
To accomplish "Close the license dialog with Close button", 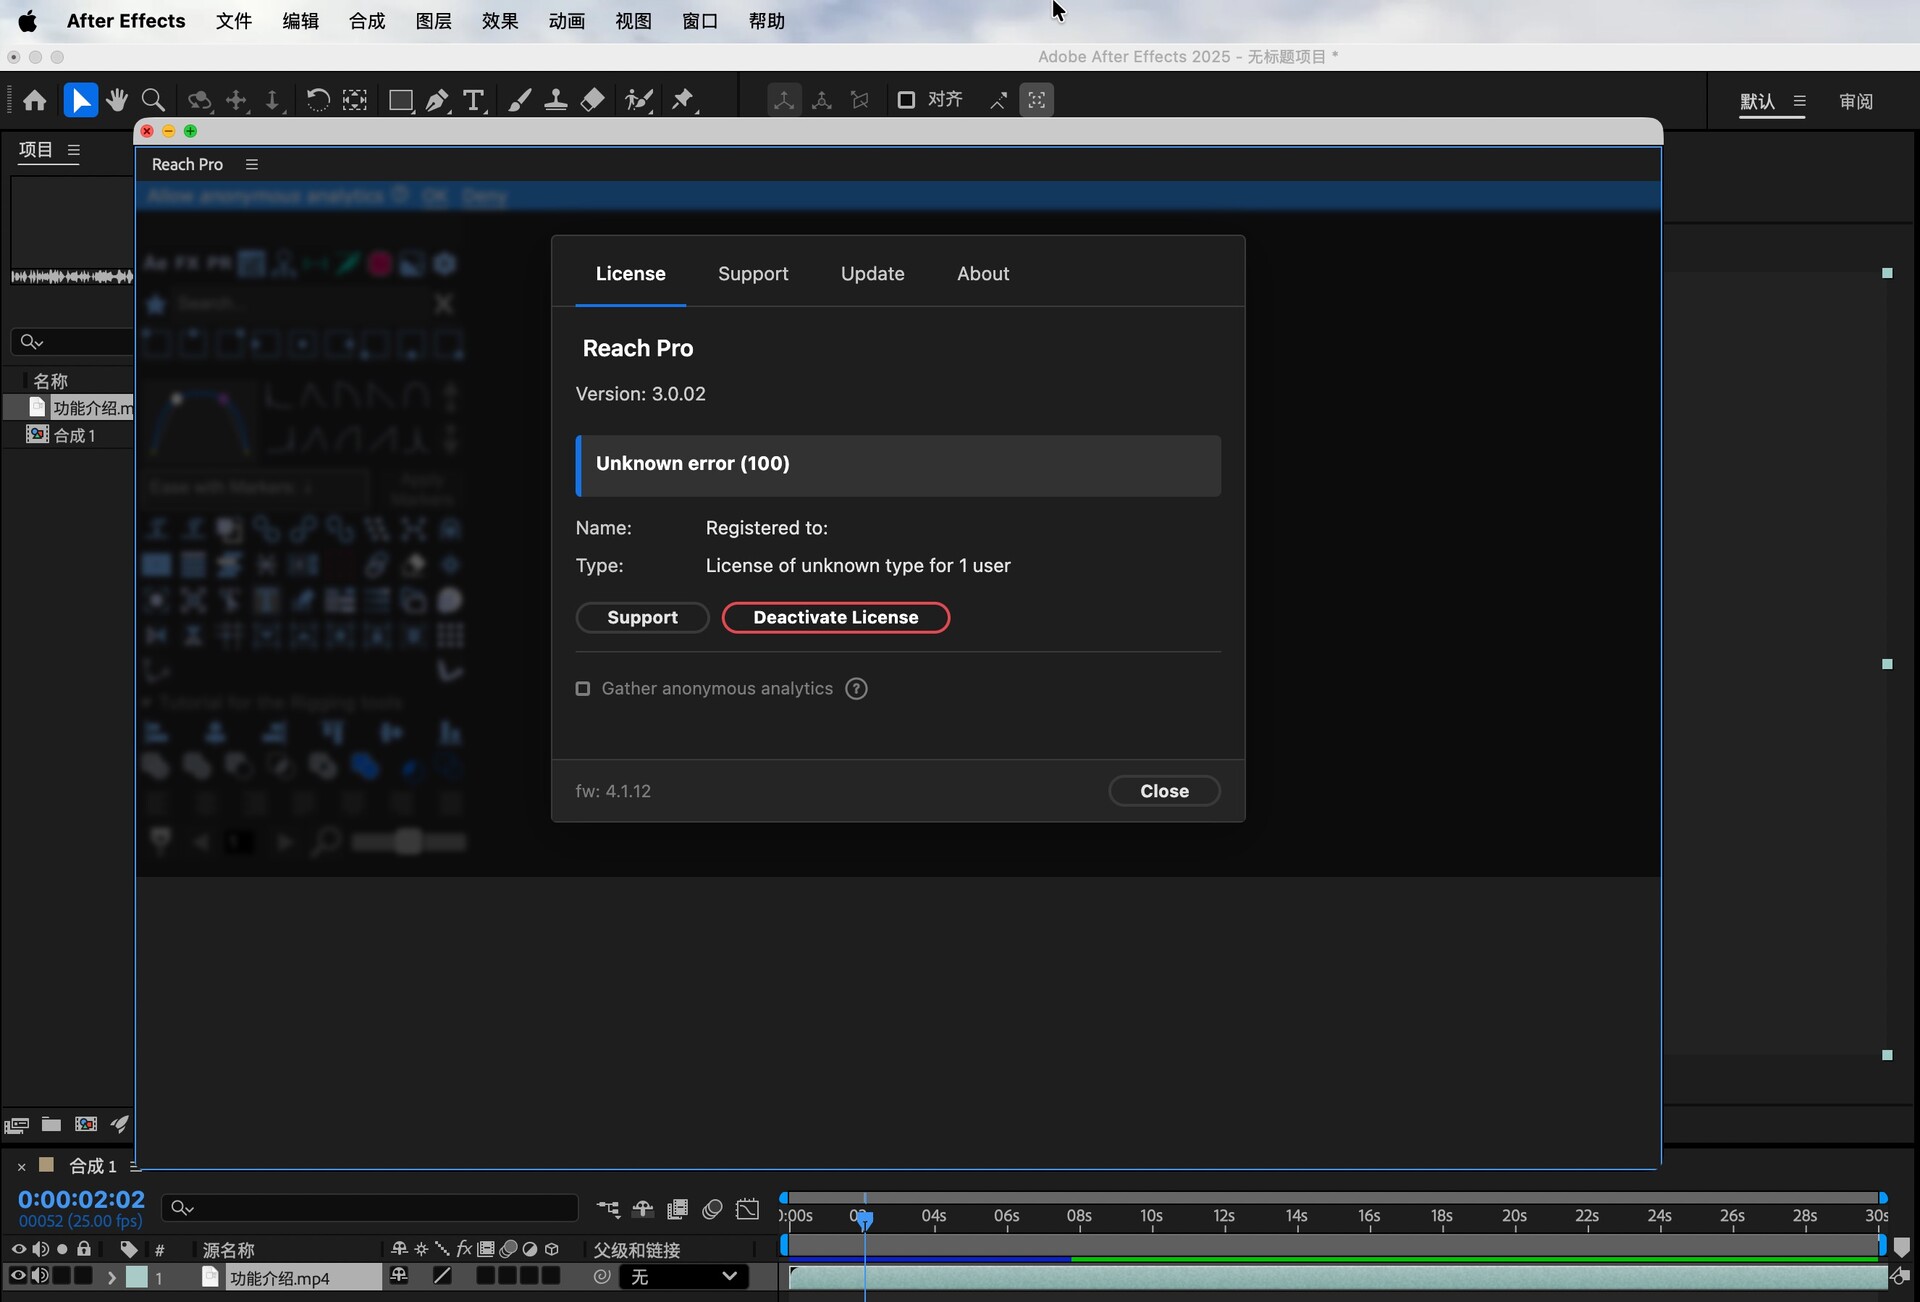I will point(1163,791).
